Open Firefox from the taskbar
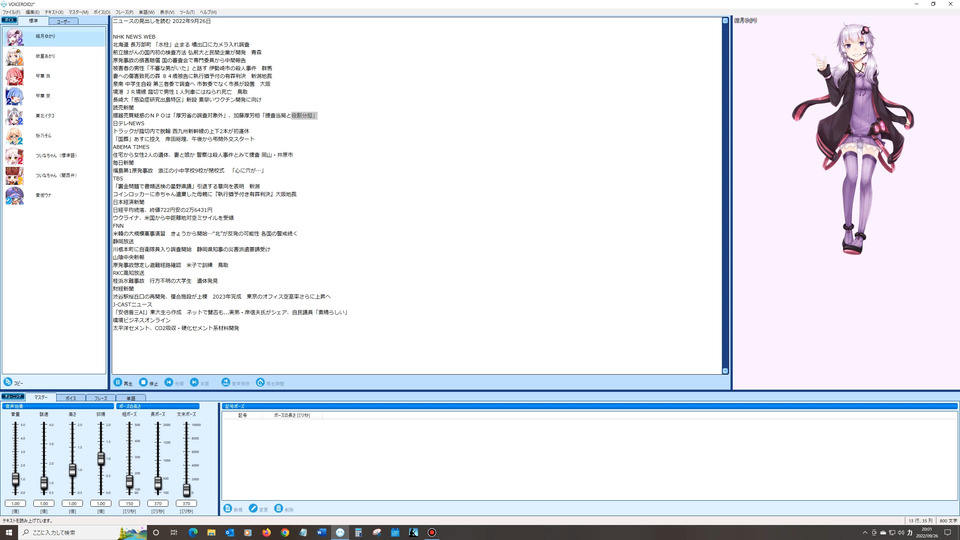Viewport: 960px width, 540px height. pyautogui.click(x=266, y=533)
